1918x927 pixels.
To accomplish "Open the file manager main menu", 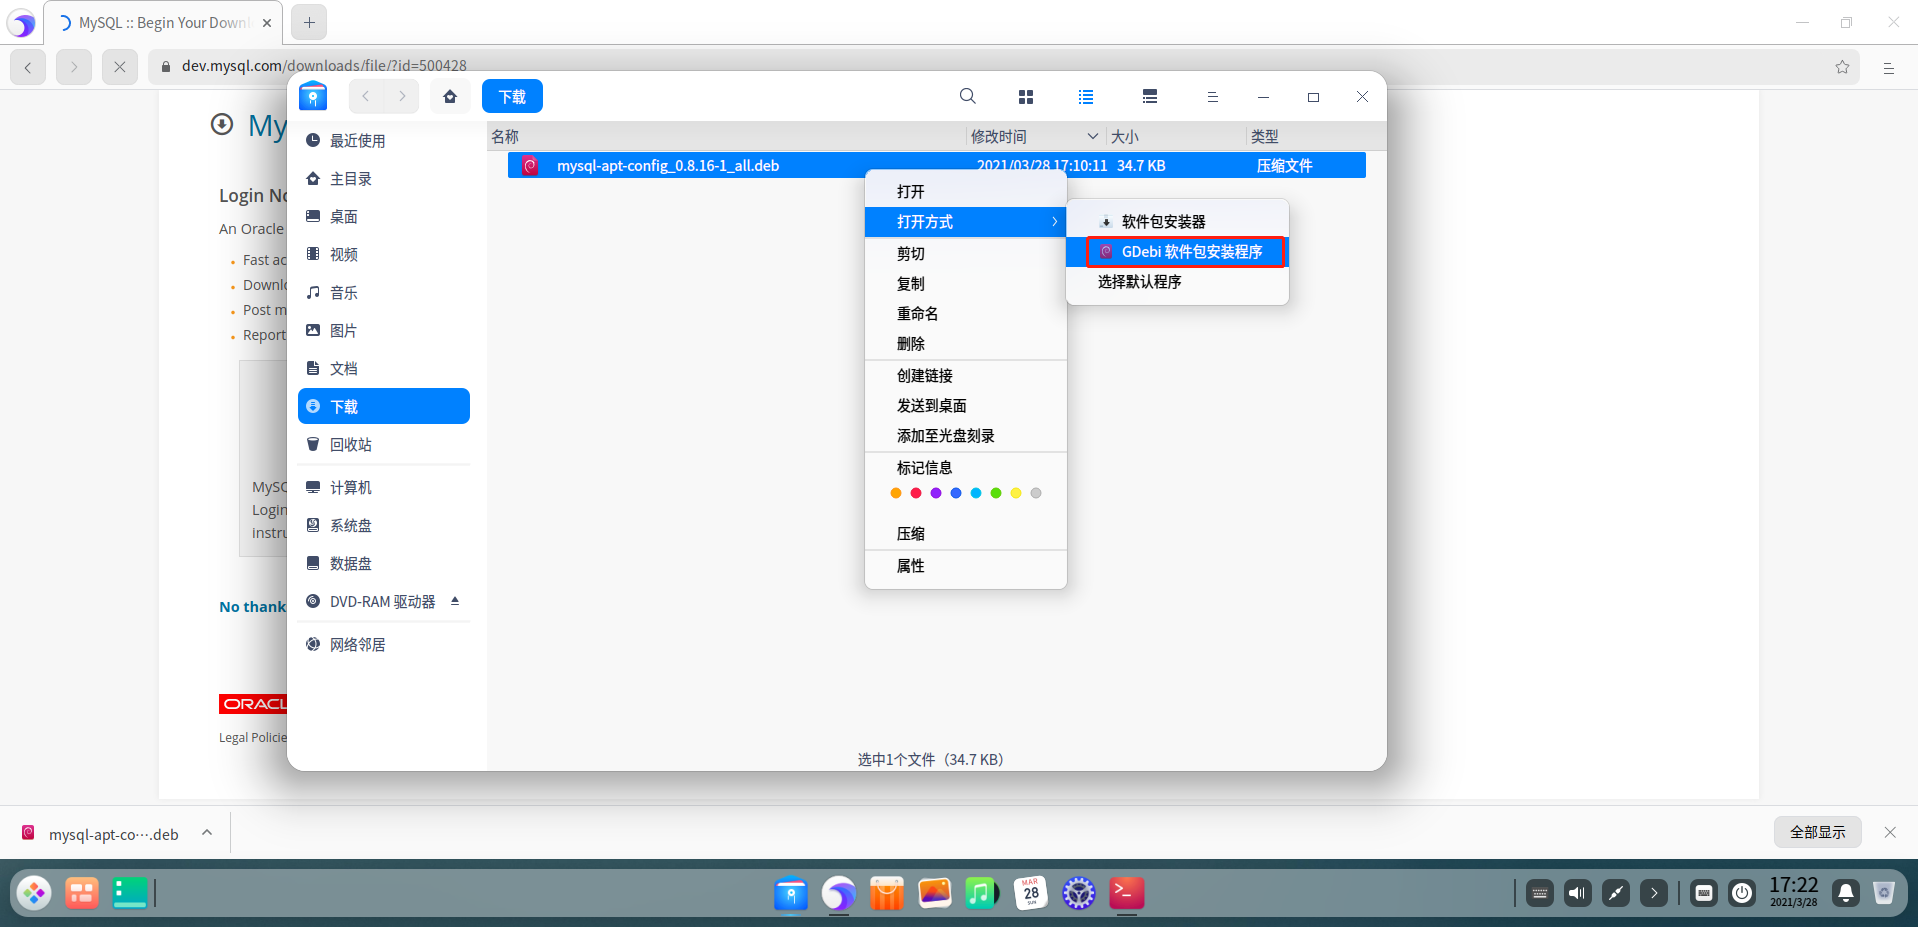I will tap(1212, 97).
